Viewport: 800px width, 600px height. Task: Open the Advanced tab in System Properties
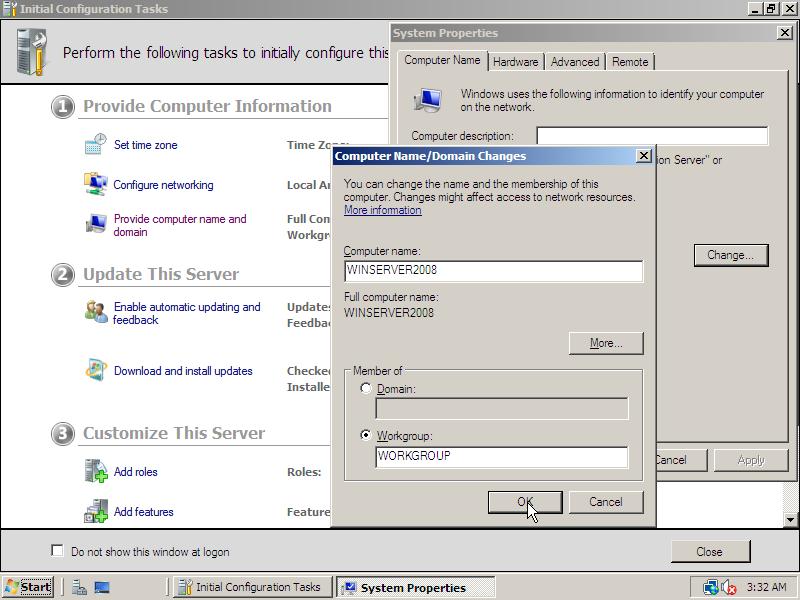point(575,62)
